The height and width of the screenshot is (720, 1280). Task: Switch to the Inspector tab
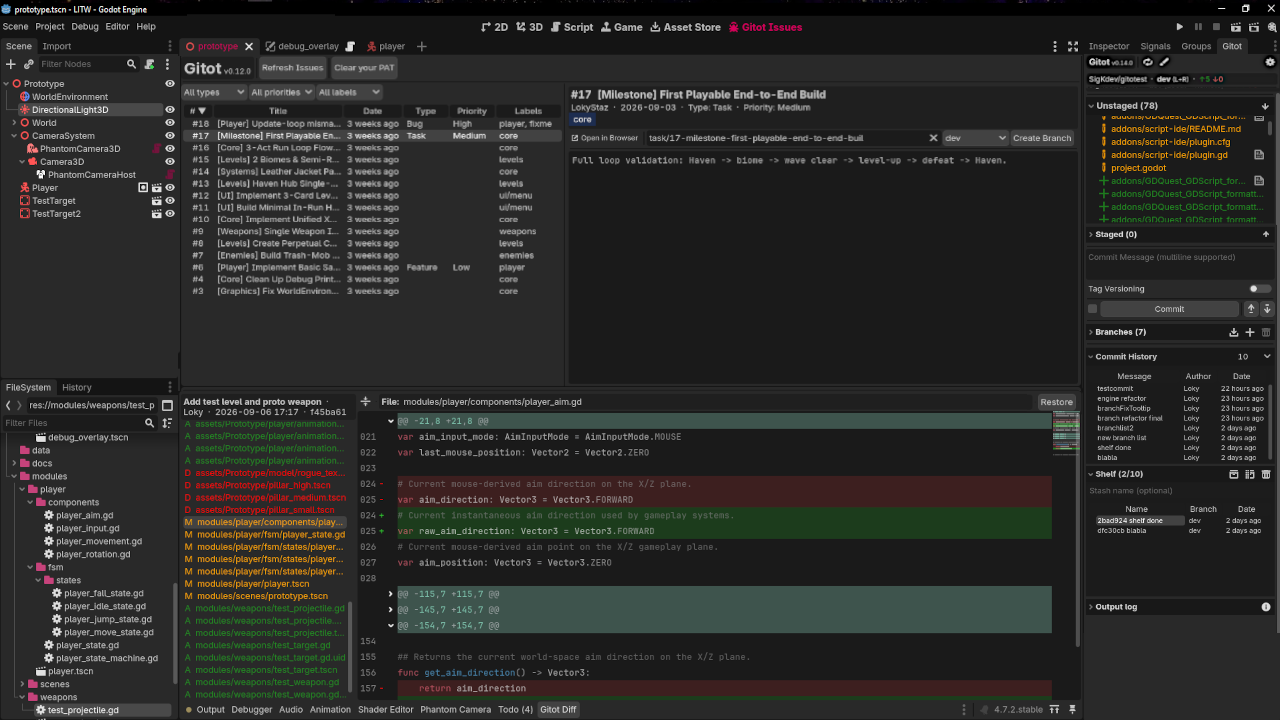click(1109, 46)
